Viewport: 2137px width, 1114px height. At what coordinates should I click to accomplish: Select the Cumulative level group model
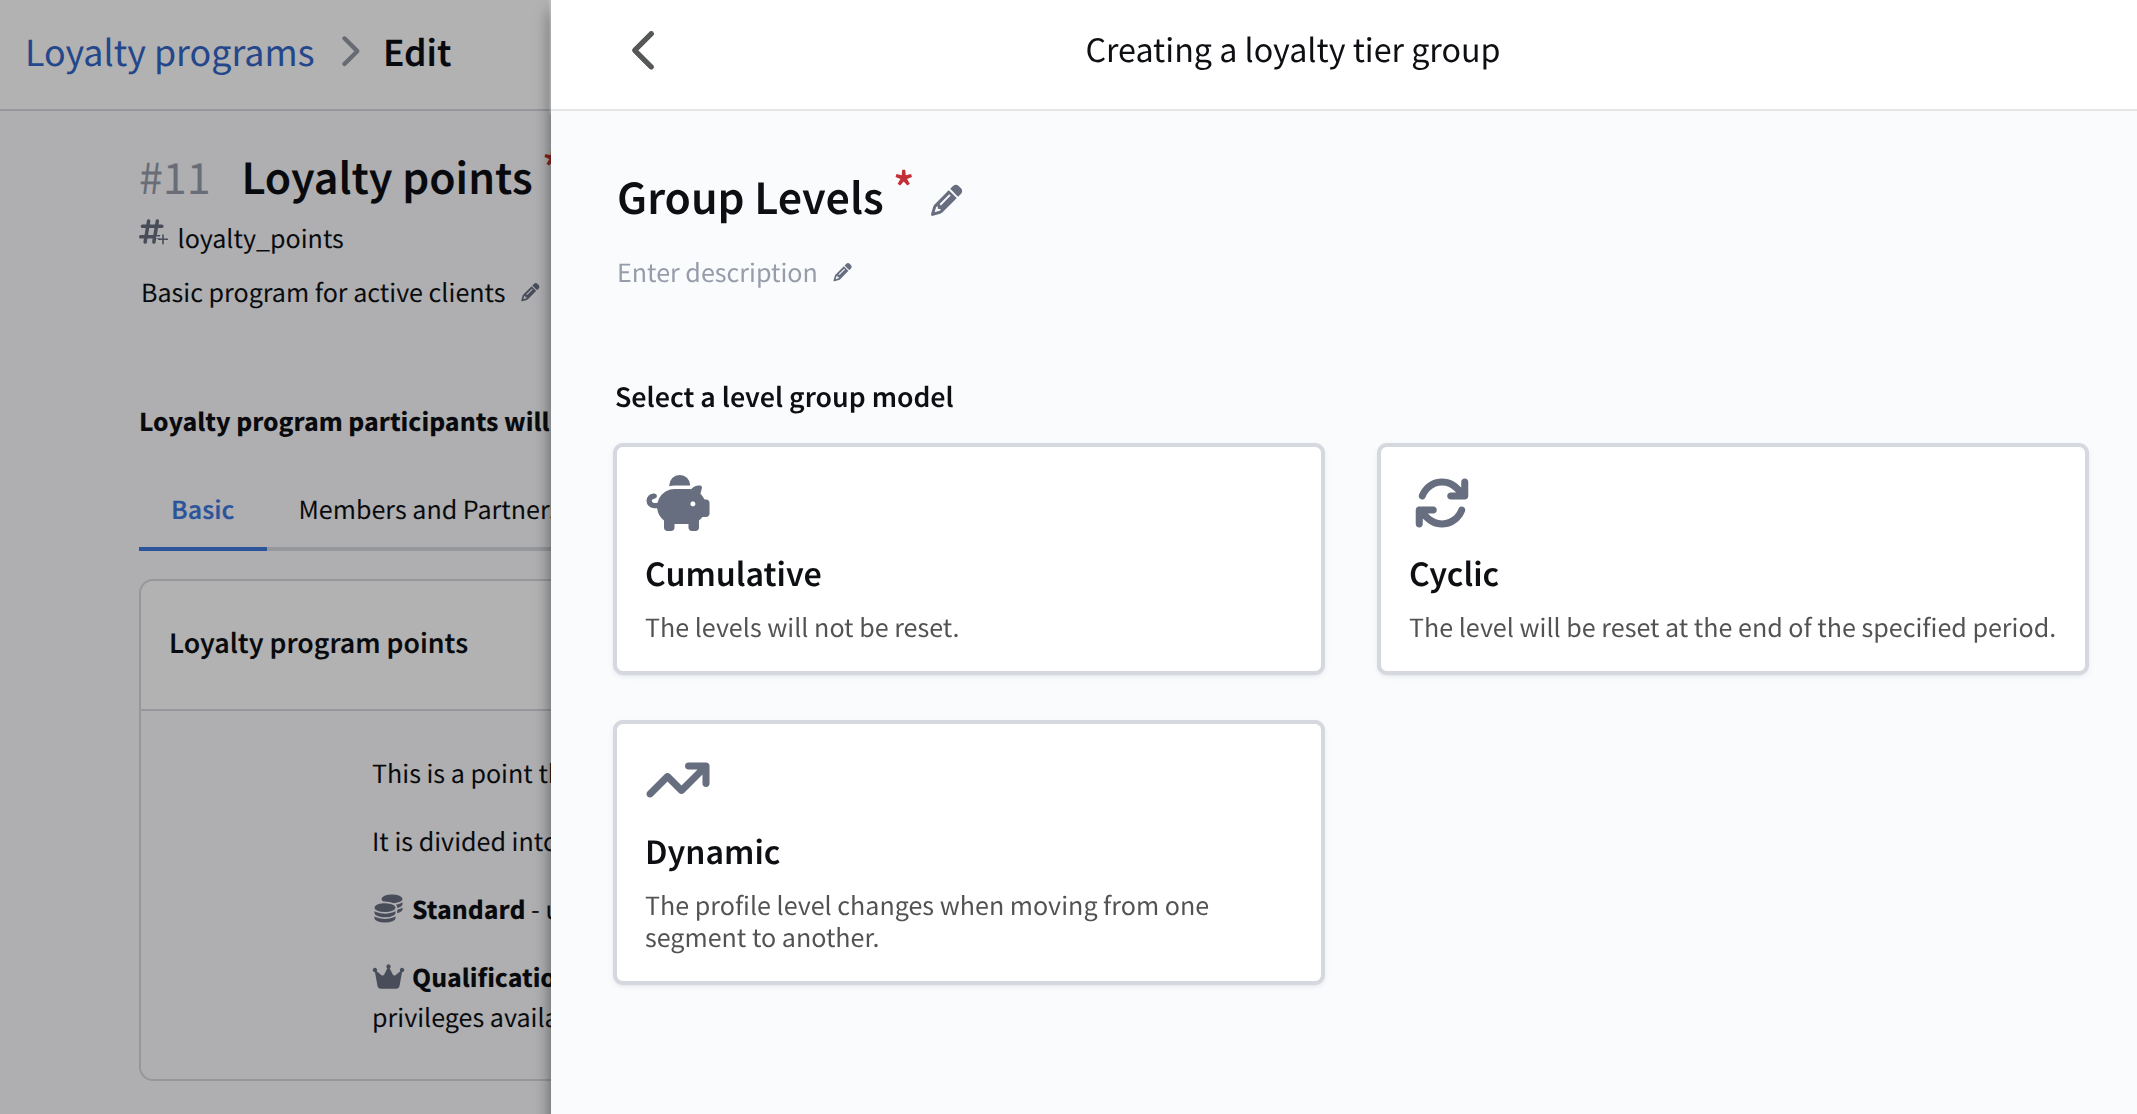click(x=968, y=559)
